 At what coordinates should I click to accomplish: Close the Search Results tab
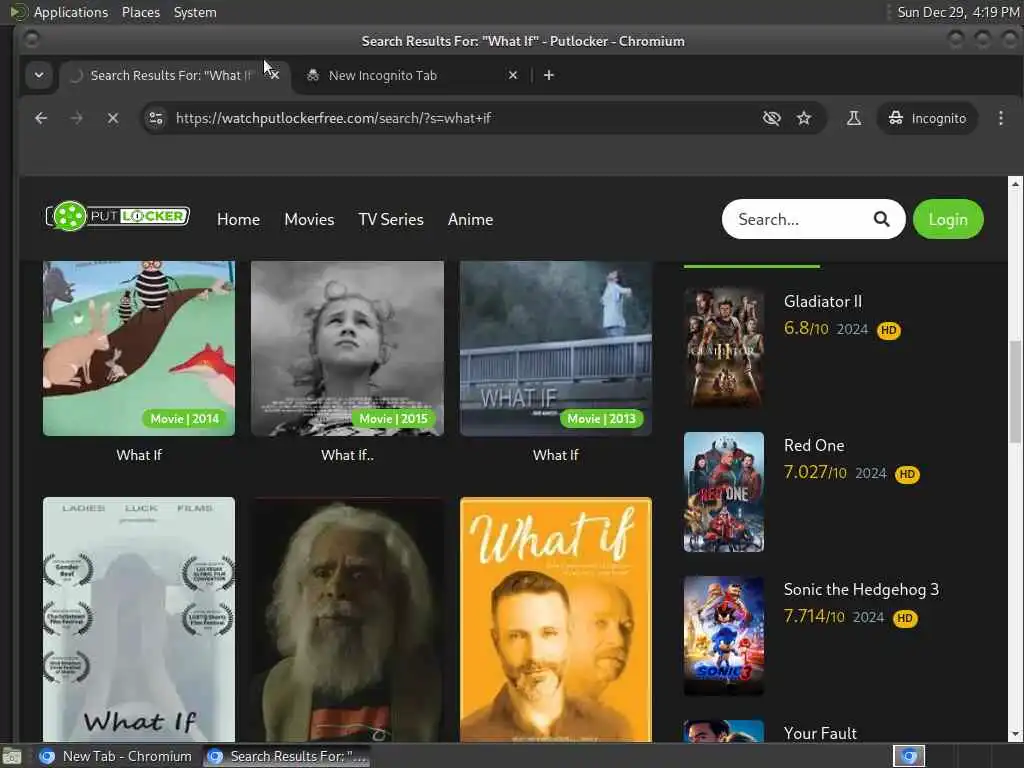coord(275,75)
